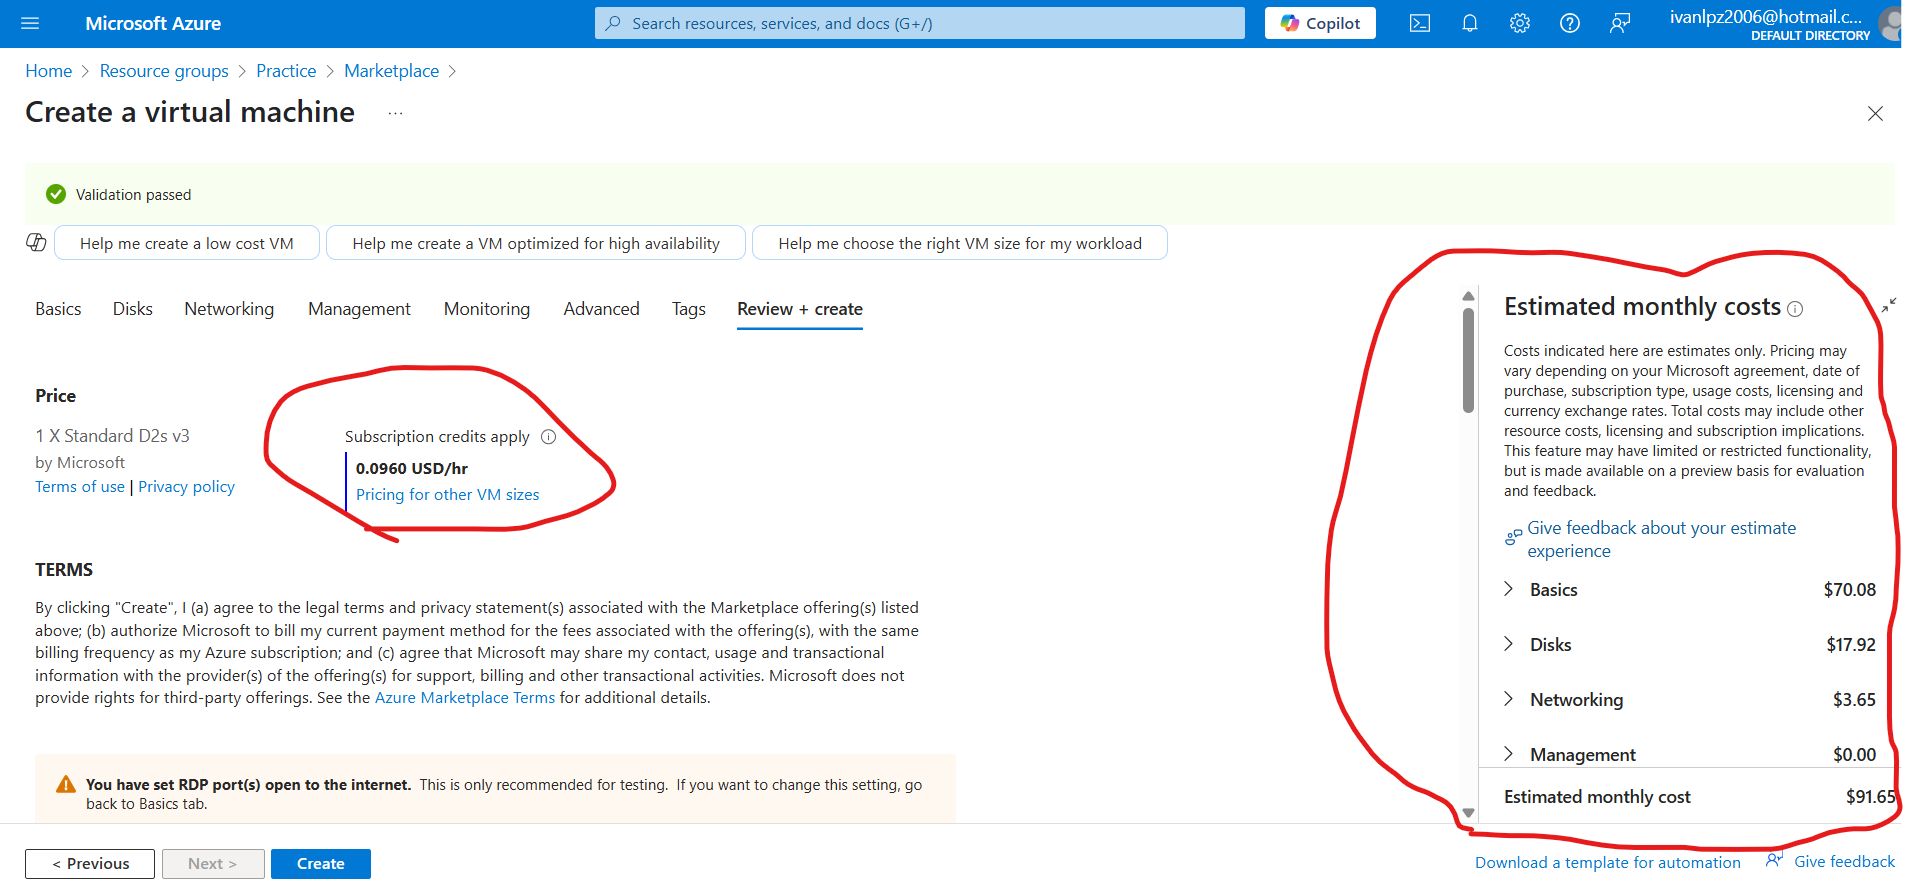Click the Copilot suggestions icon beside prompts
Viewport: 1906px width, 895px height.
coord(37,243)
